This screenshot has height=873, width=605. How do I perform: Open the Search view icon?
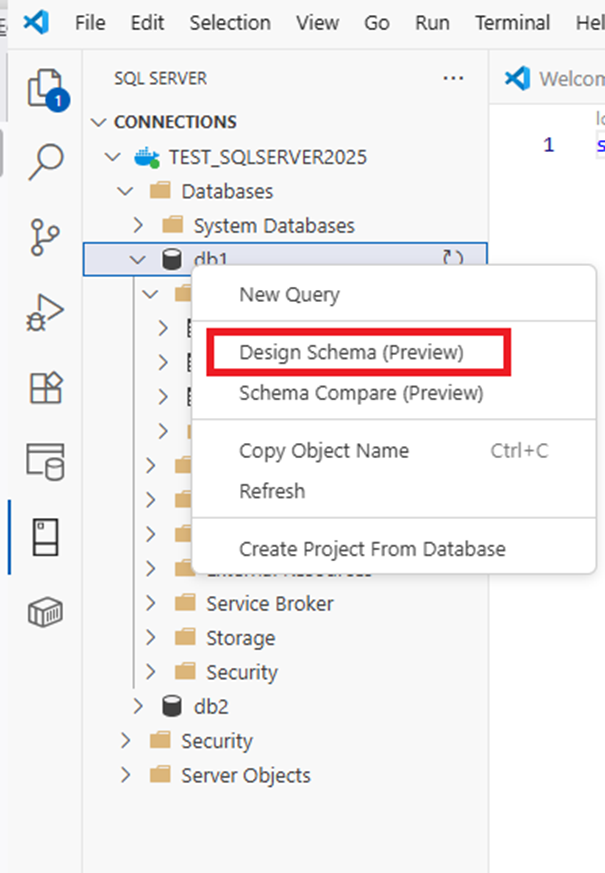click(x=46, y=162)
